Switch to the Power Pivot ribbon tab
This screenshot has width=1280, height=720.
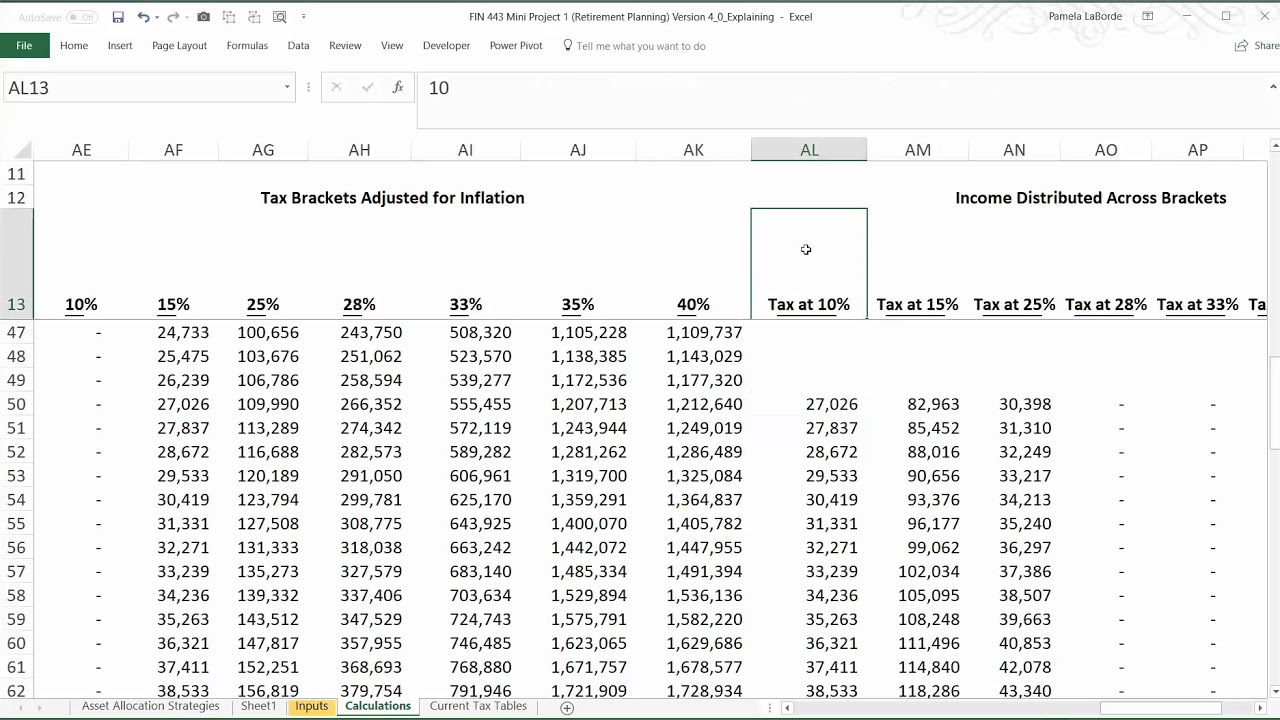(x=516, y=46)
